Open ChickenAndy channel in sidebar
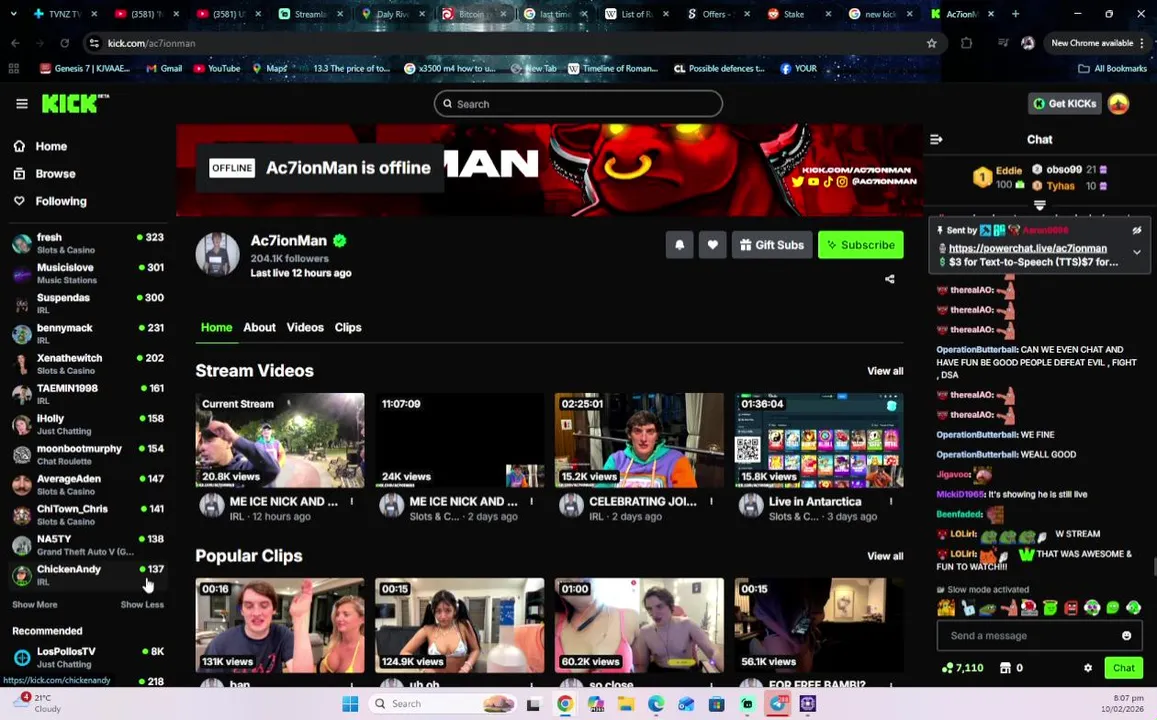 click(x=88, y=575)
